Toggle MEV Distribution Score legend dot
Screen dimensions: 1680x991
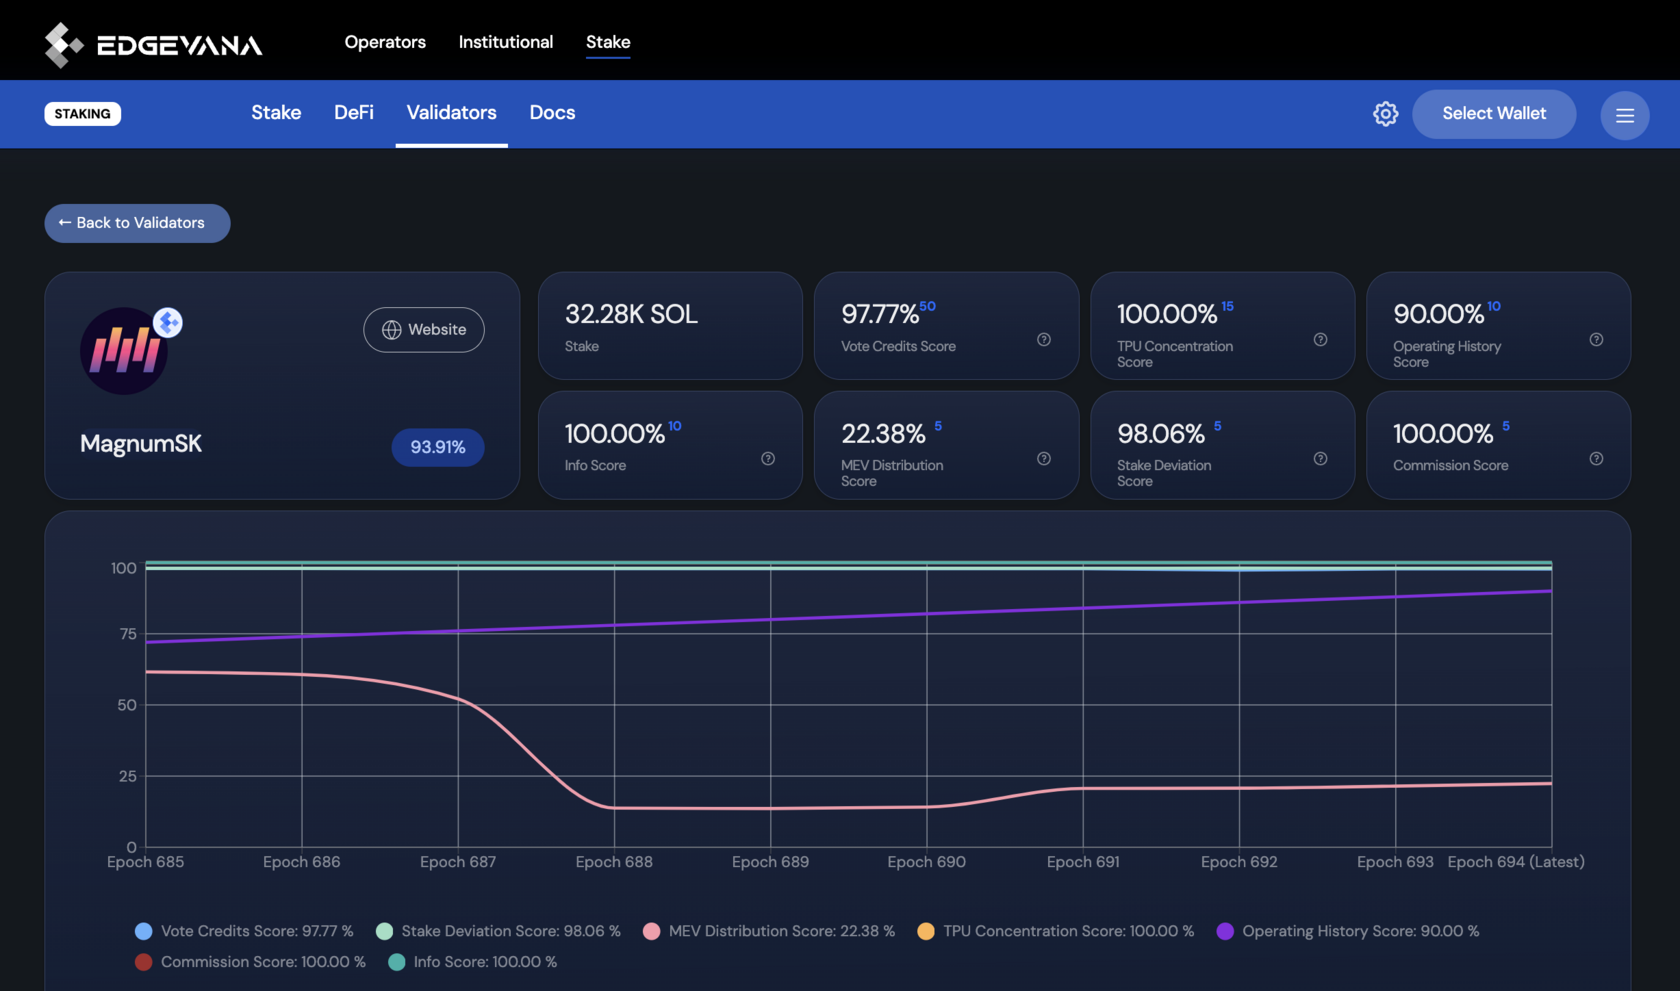[x=651, y=931]
